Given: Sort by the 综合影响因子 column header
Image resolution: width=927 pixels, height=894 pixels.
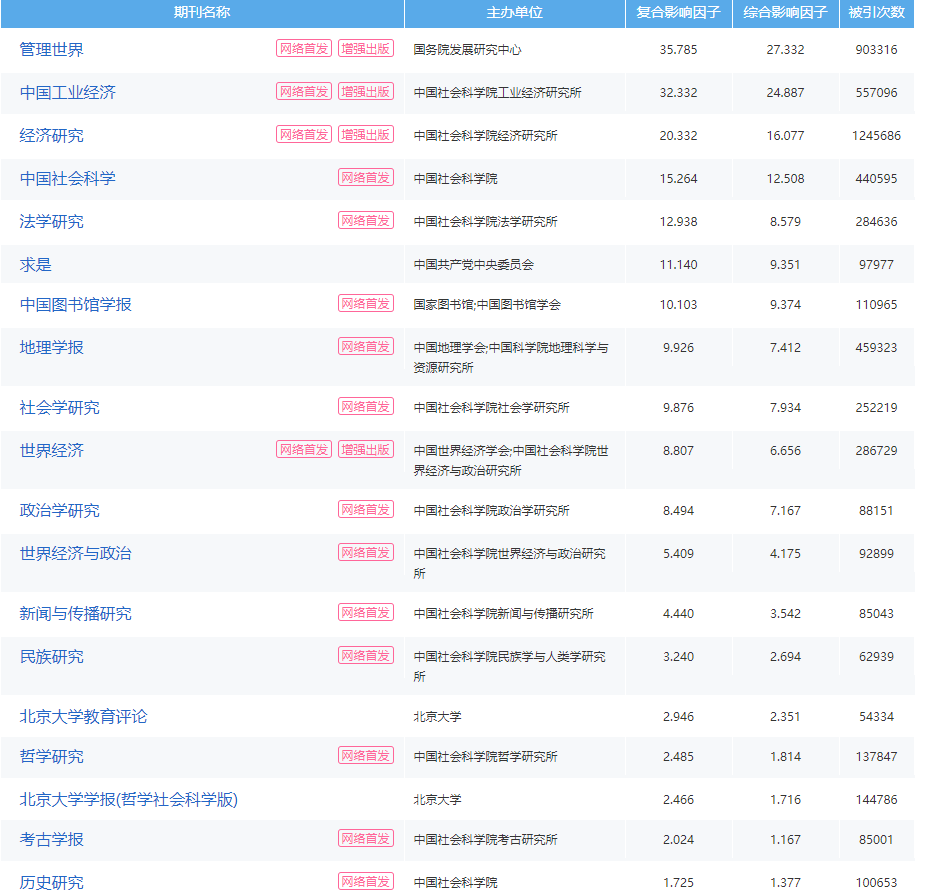Looking at the screenshot, I should tap(781, 13).
